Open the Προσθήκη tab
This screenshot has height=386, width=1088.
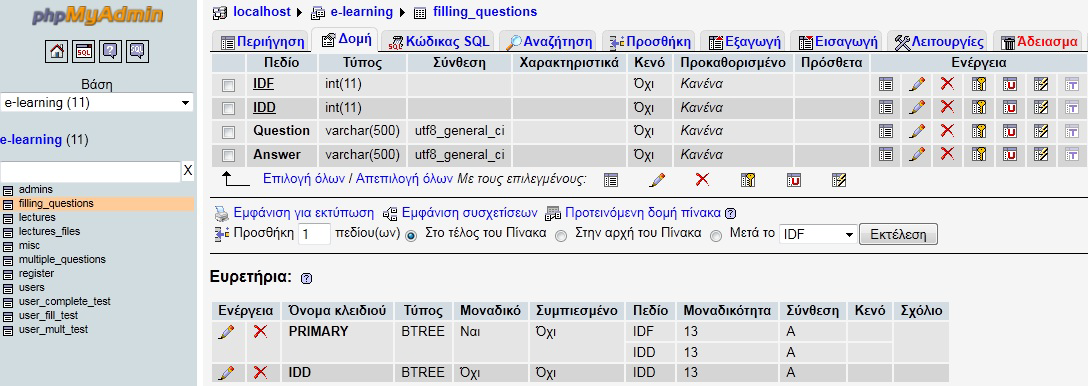click(649, 42)
